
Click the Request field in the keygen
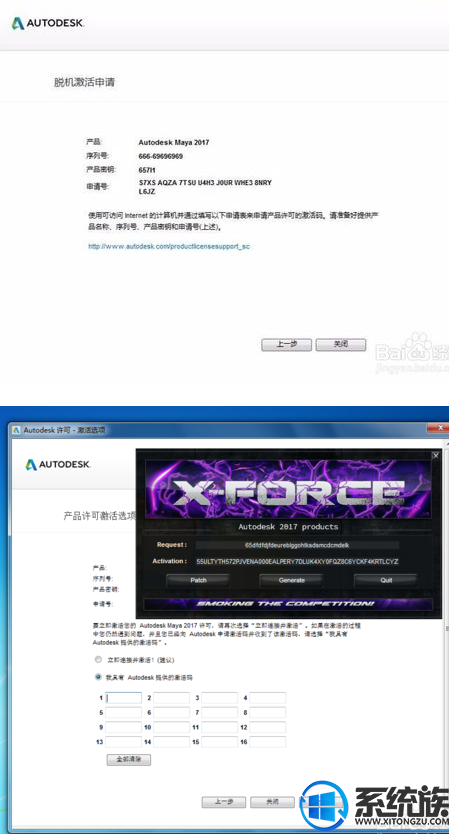tap(297, 545)
